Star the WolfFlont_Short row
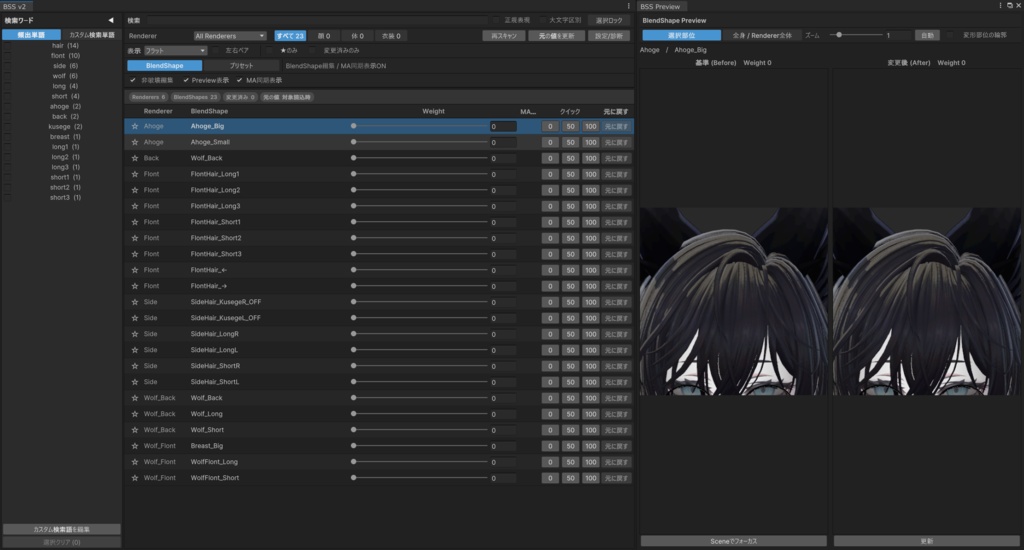1024x550 pixels. 135,478
